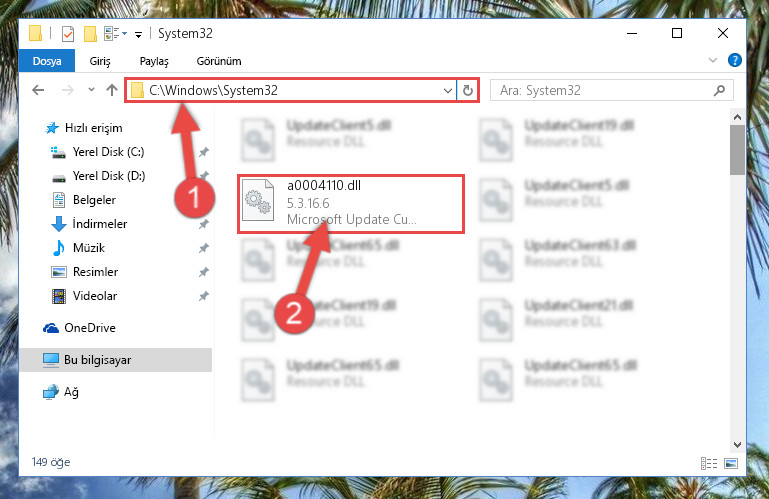Click the New folder quick access icon

click(x=90, y=34)
